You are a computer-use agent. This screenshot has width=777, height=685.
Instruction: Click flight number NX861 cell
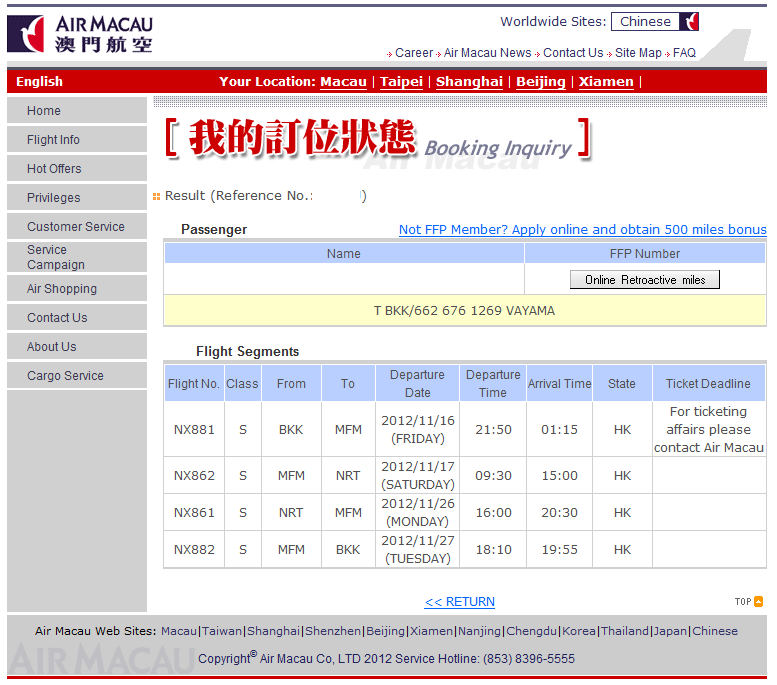click(194, 512)
